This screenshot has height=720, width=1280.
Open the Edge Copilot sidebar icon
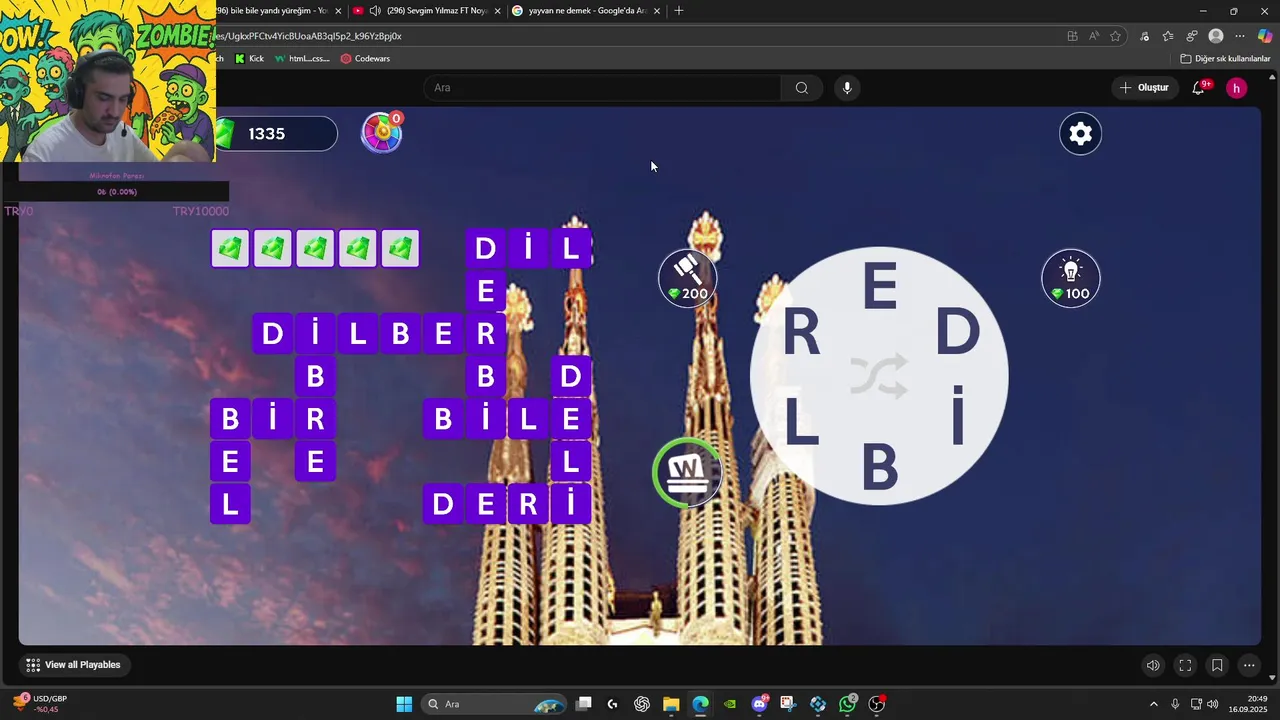(1265, 36)
